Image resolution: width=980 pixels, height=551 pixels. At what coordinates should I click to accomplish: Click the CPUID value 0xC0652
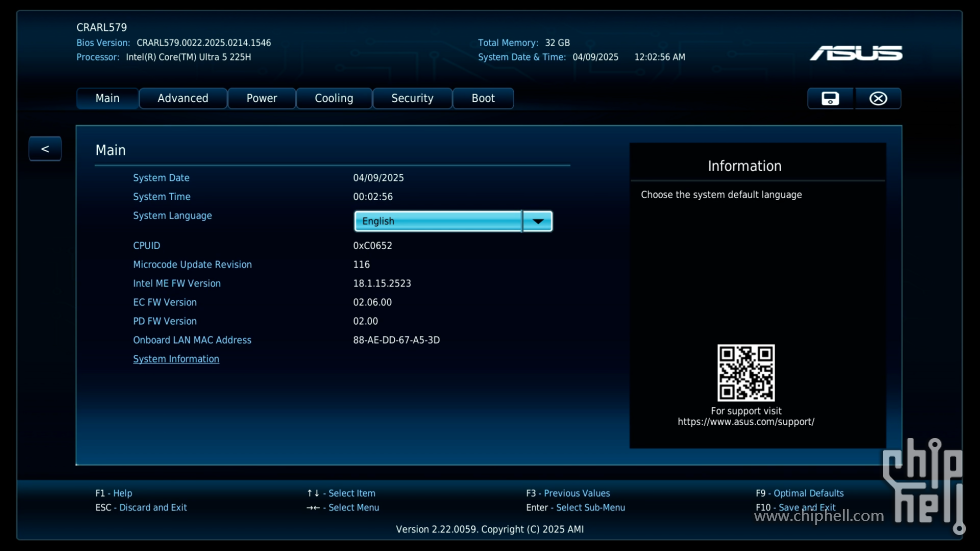click(372, 246)
